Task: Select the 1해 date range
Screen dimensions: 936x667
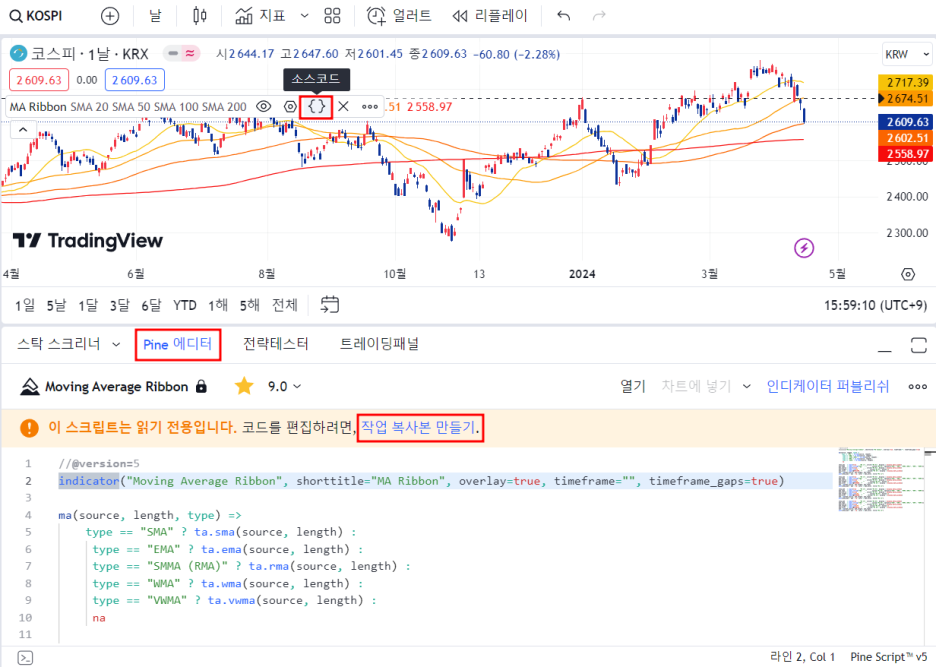Action: [218, 306]
